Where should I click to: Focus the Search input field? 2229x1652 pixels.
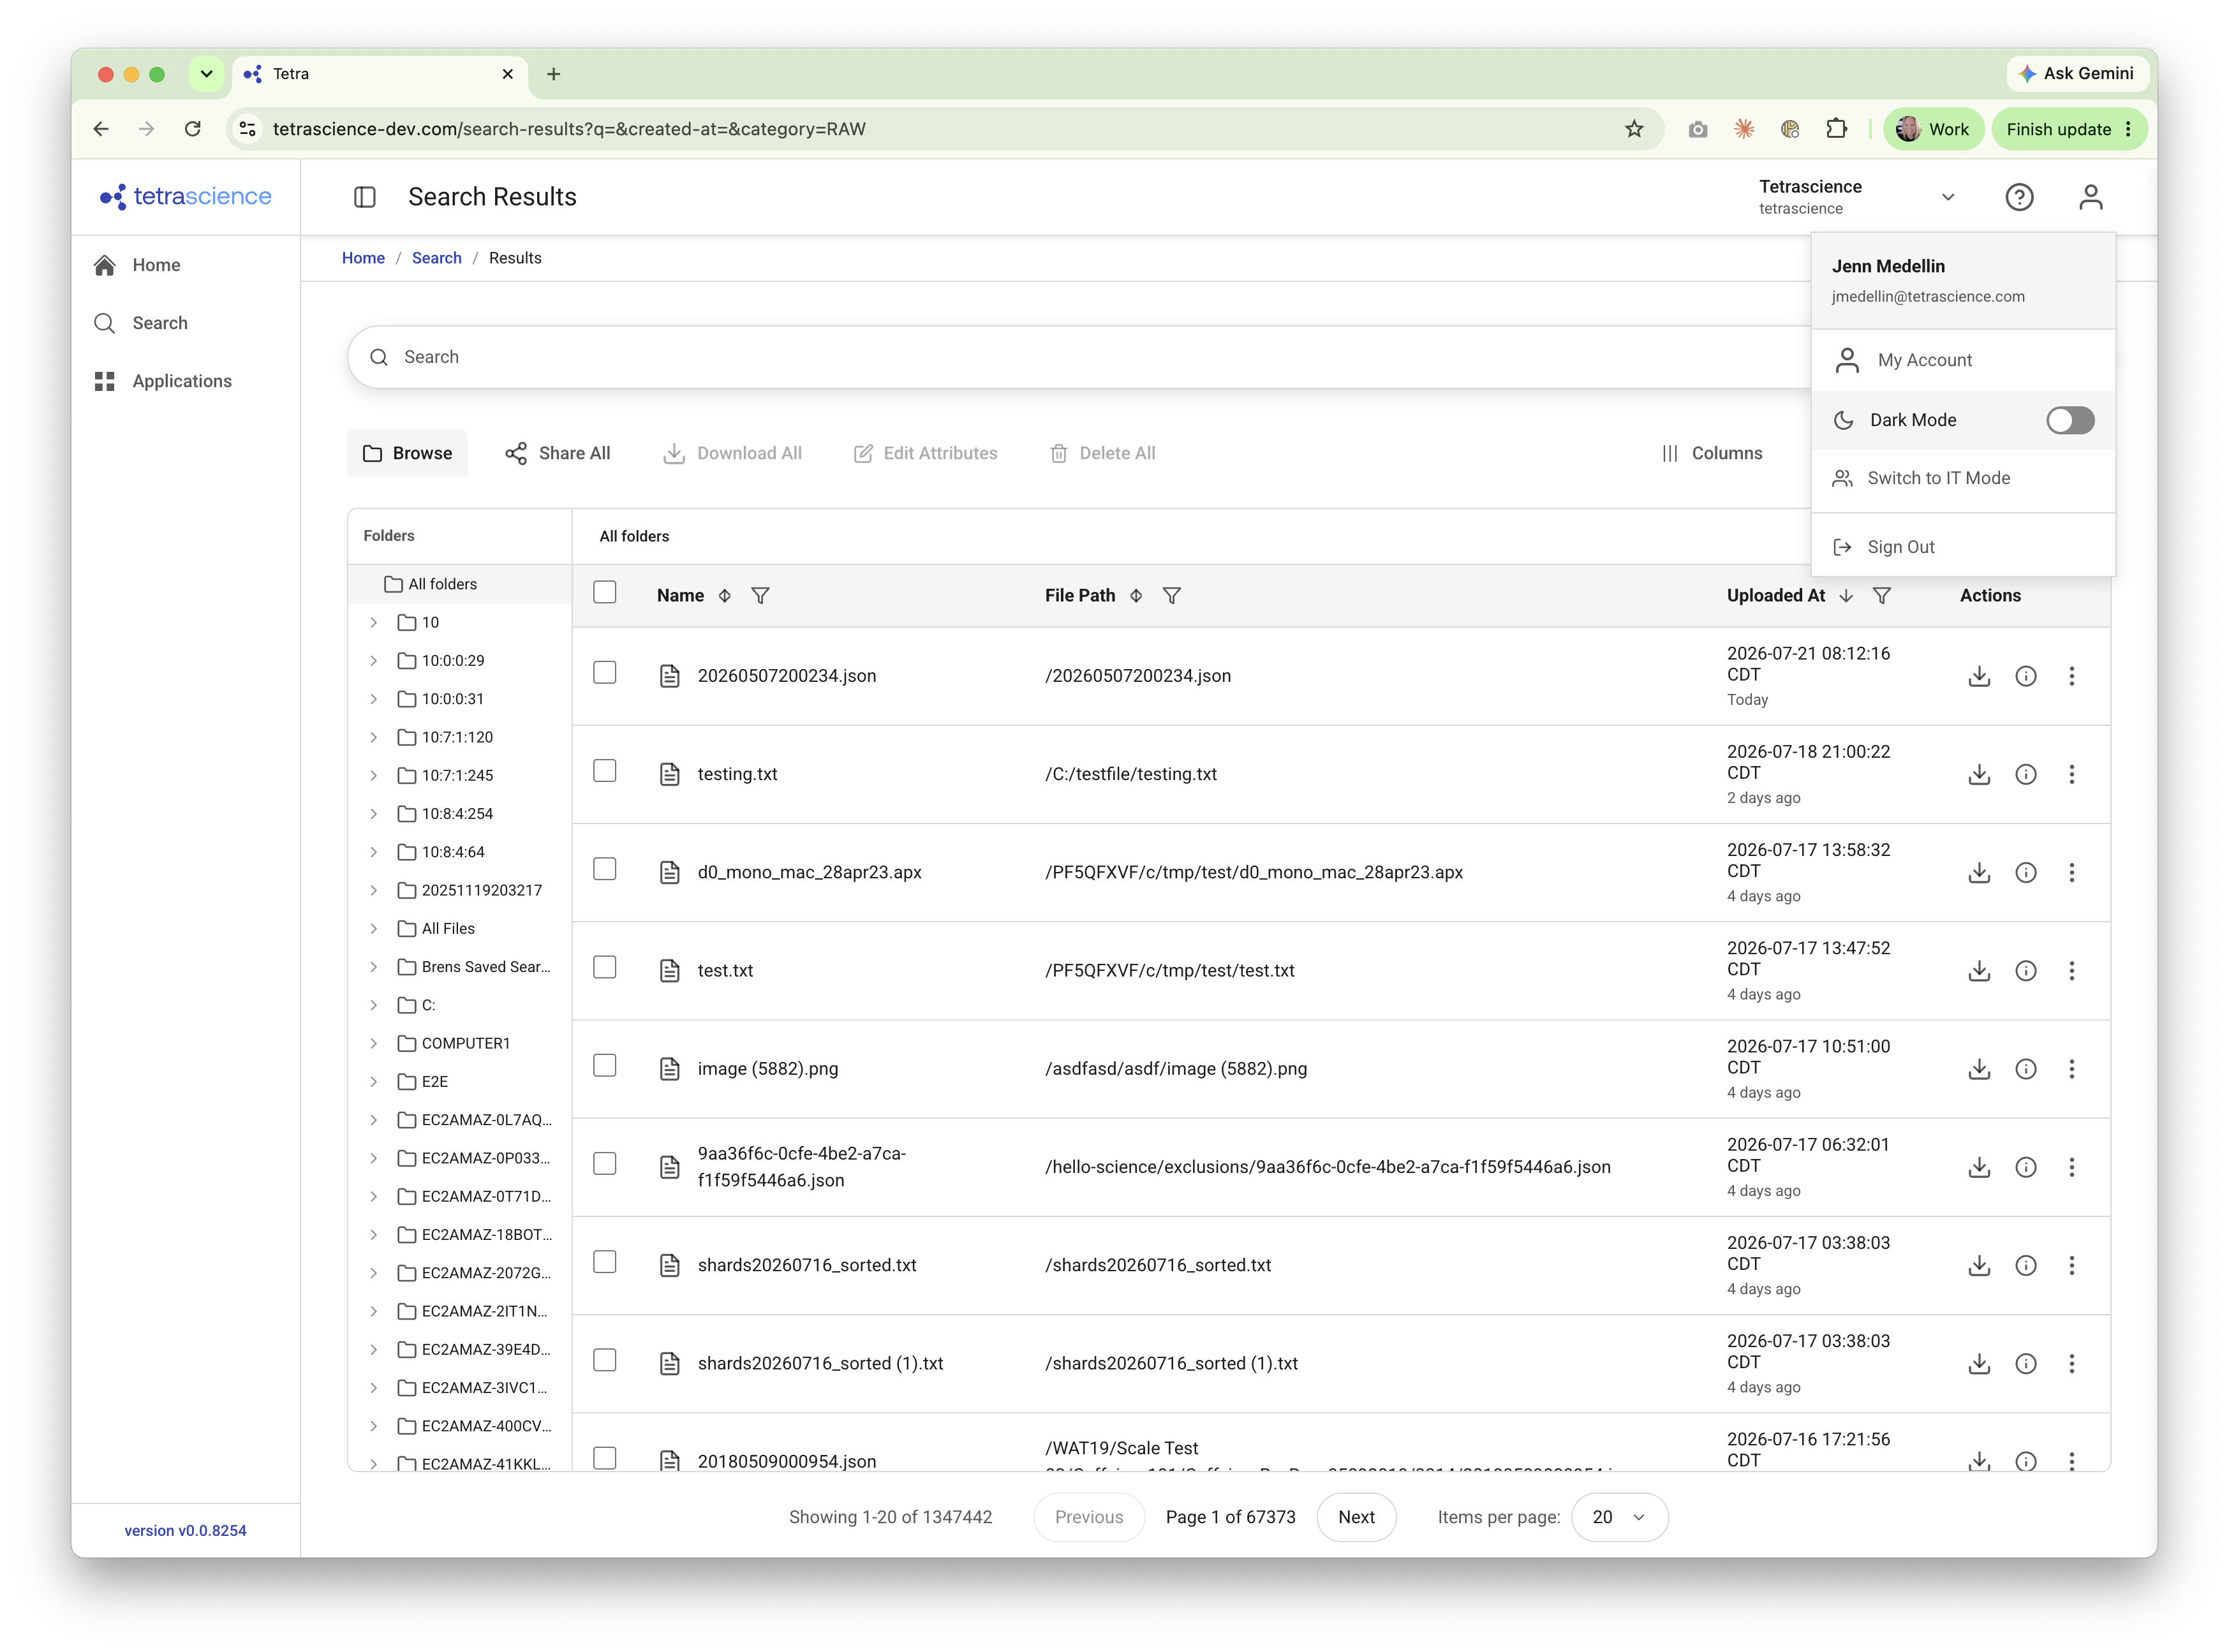[x=1080, y=357]
